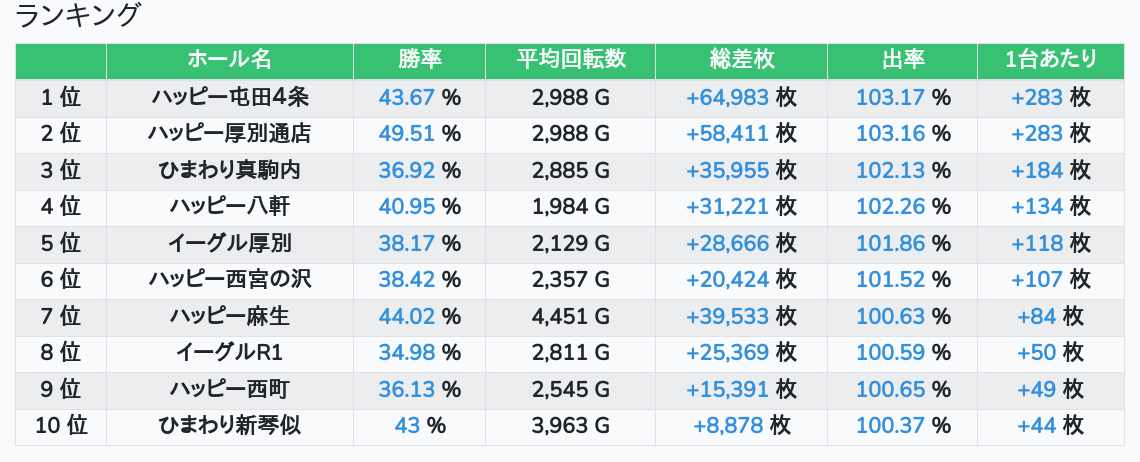The width and height of the screenshot is (1140, 462).
Task: Open the イーグルR1 hall entry
Action: [230, 353]
